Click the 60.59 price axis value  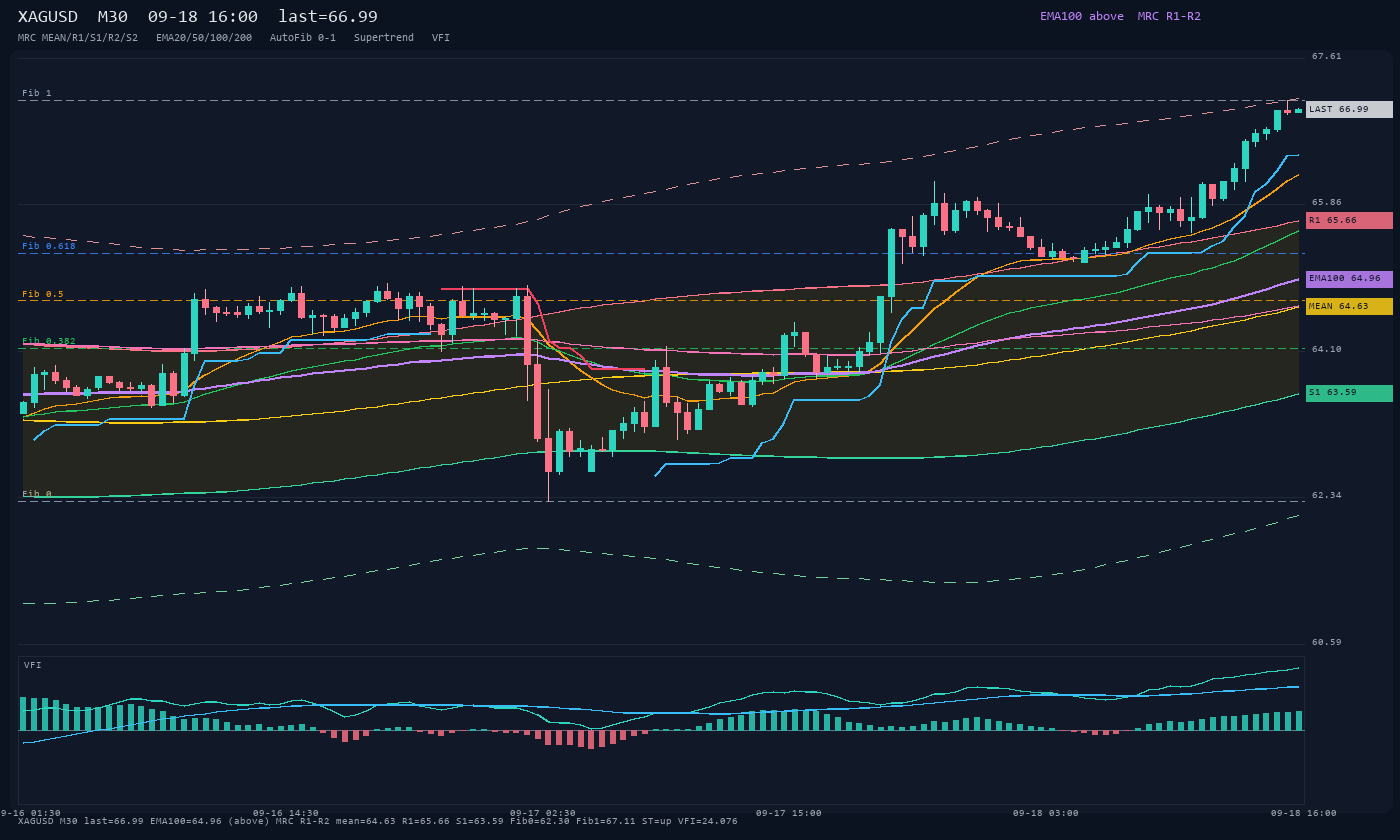pyautogui.click(x=1327, y=642)
